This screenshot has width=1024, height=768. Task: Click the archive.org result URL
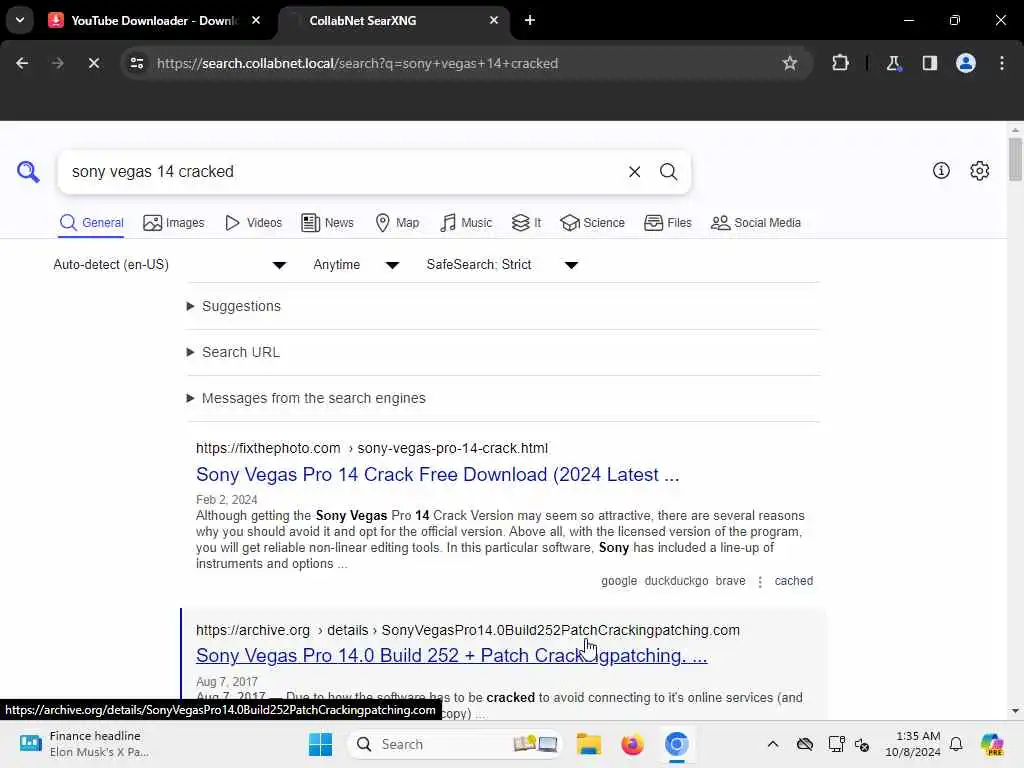tap(468, 630)
